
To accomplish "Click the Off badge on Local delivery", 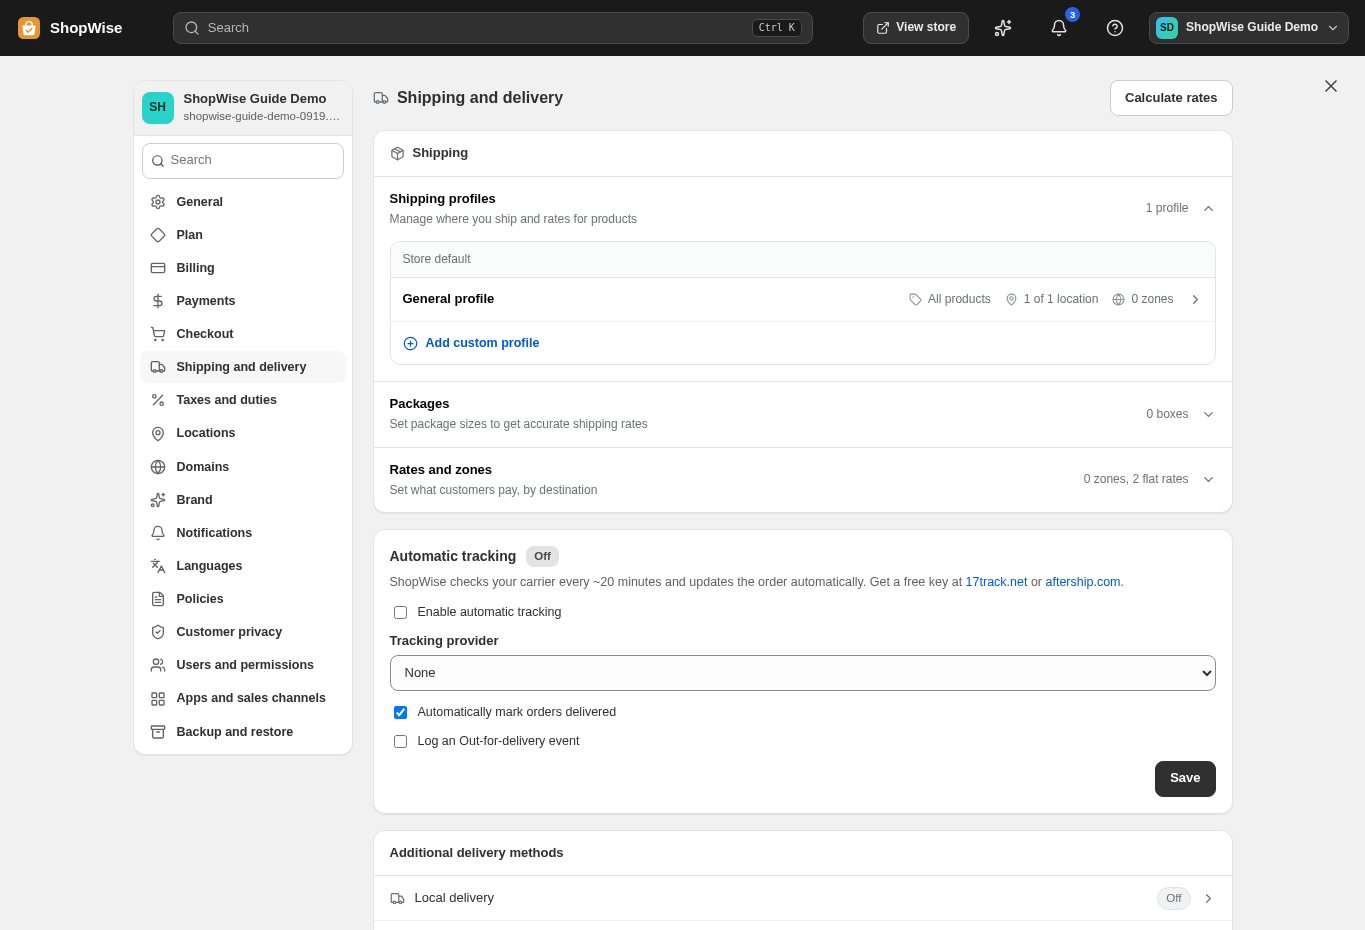I will point(1174,898).
